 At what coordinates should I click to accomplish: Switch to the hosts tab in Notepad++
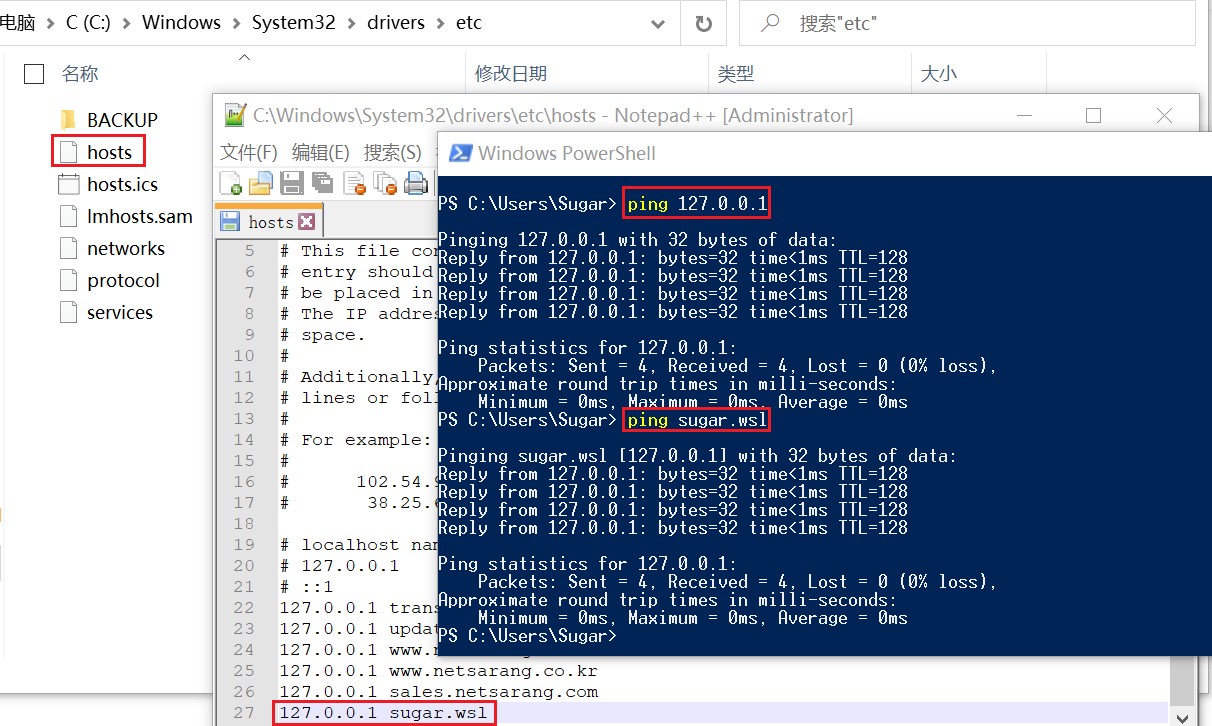click(x=269, y=221)
